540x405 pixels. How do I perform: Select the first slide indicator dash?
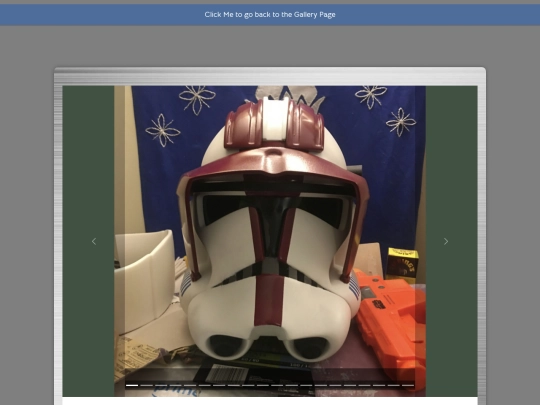(x=132, y=385)
